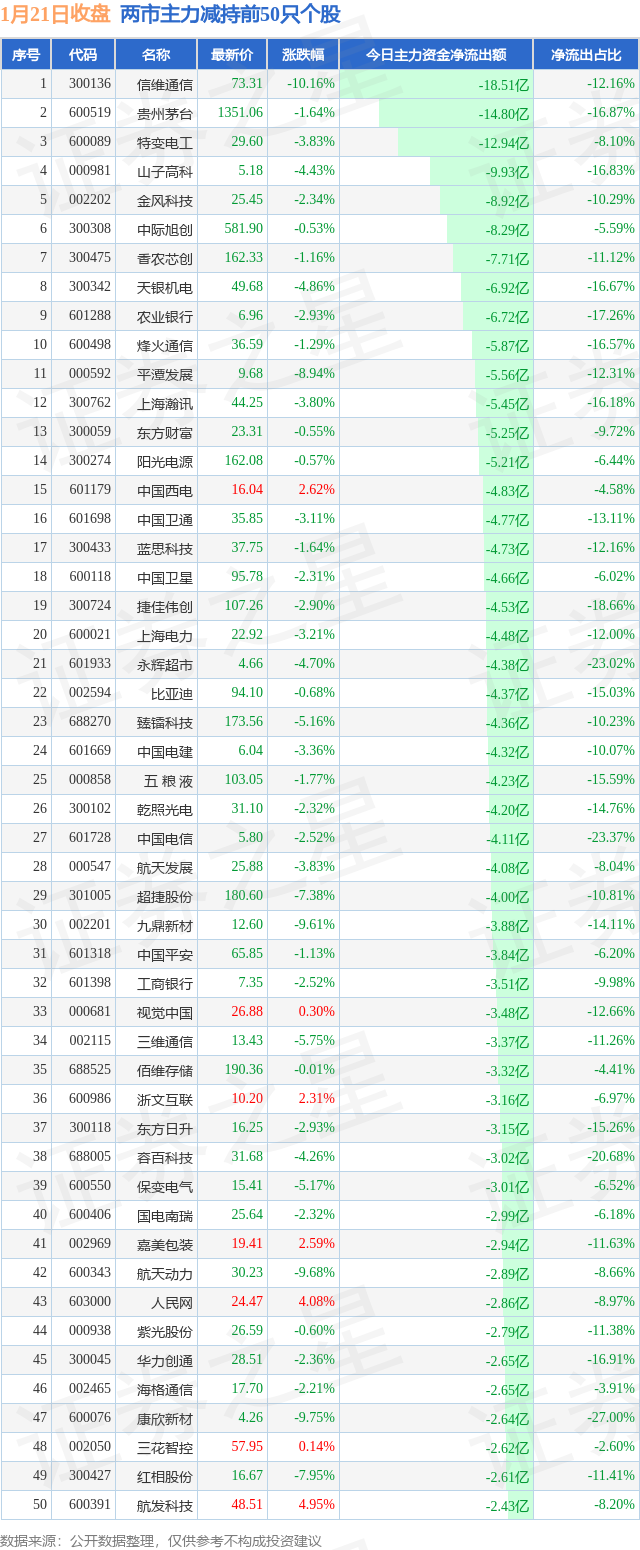Select stock name 九鼎新材
640x1550 pixels.
point(165,925)
